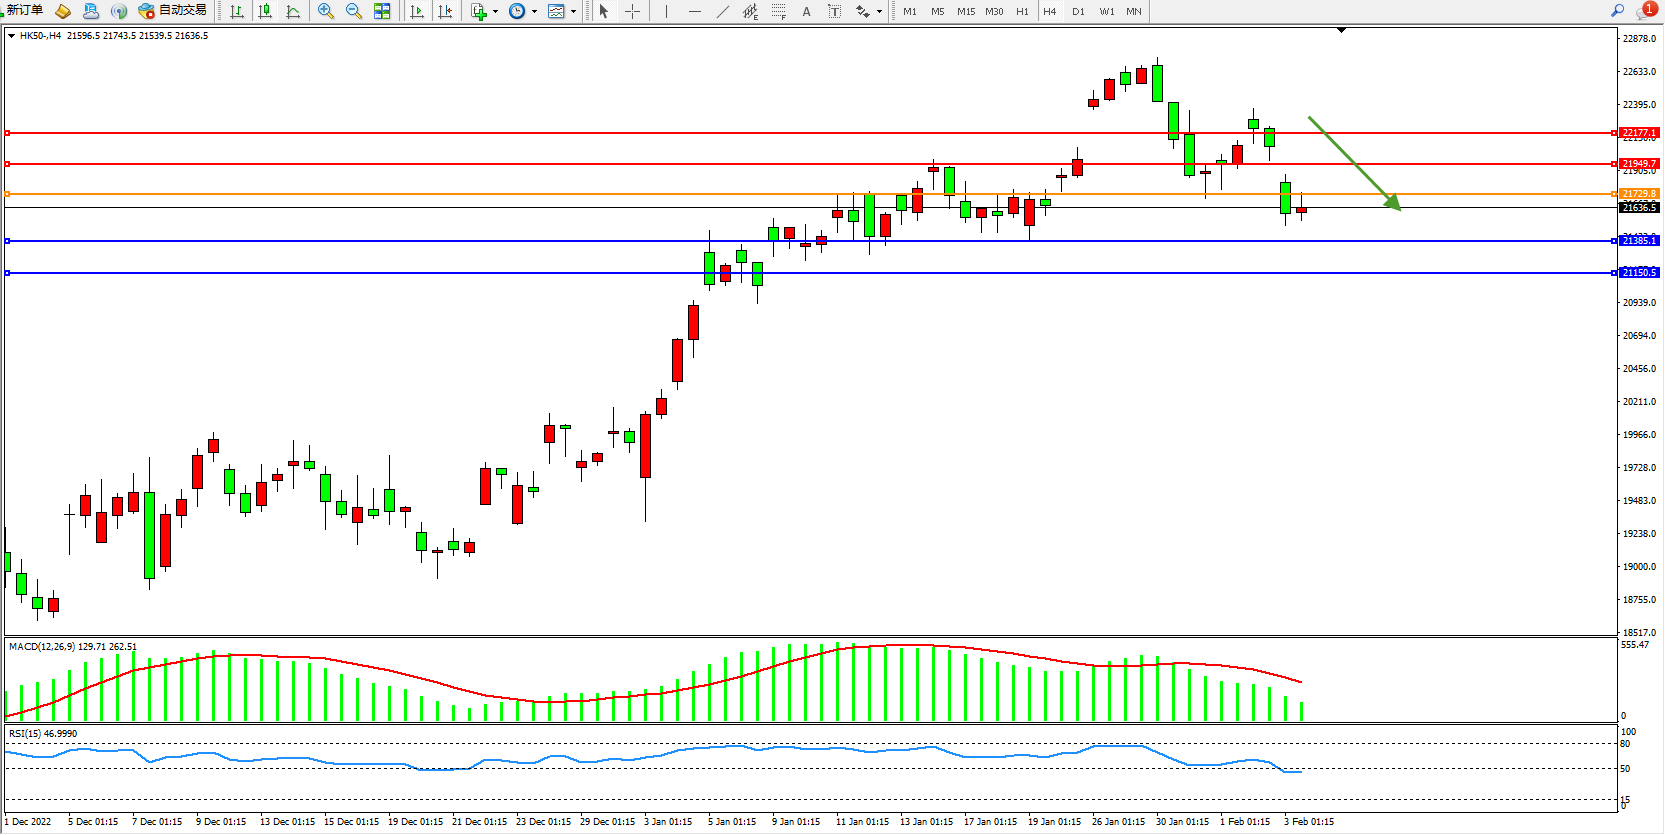The height and width of the screenshot is (835, 1665).
Task: Toggle candlestick chart mode
Action: click(265, 11)
